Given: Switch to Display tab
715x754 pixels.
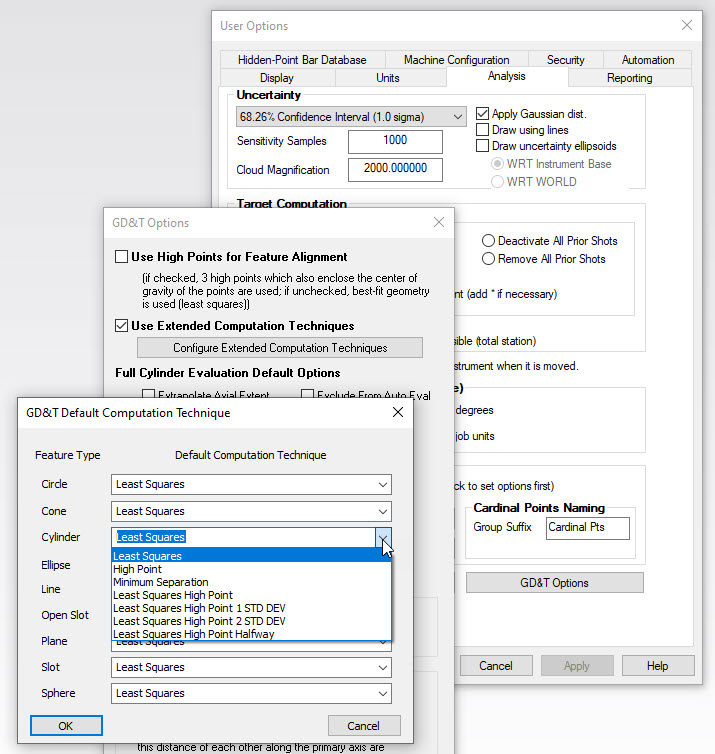Looking at the screenshot, I should pos(277,77).
